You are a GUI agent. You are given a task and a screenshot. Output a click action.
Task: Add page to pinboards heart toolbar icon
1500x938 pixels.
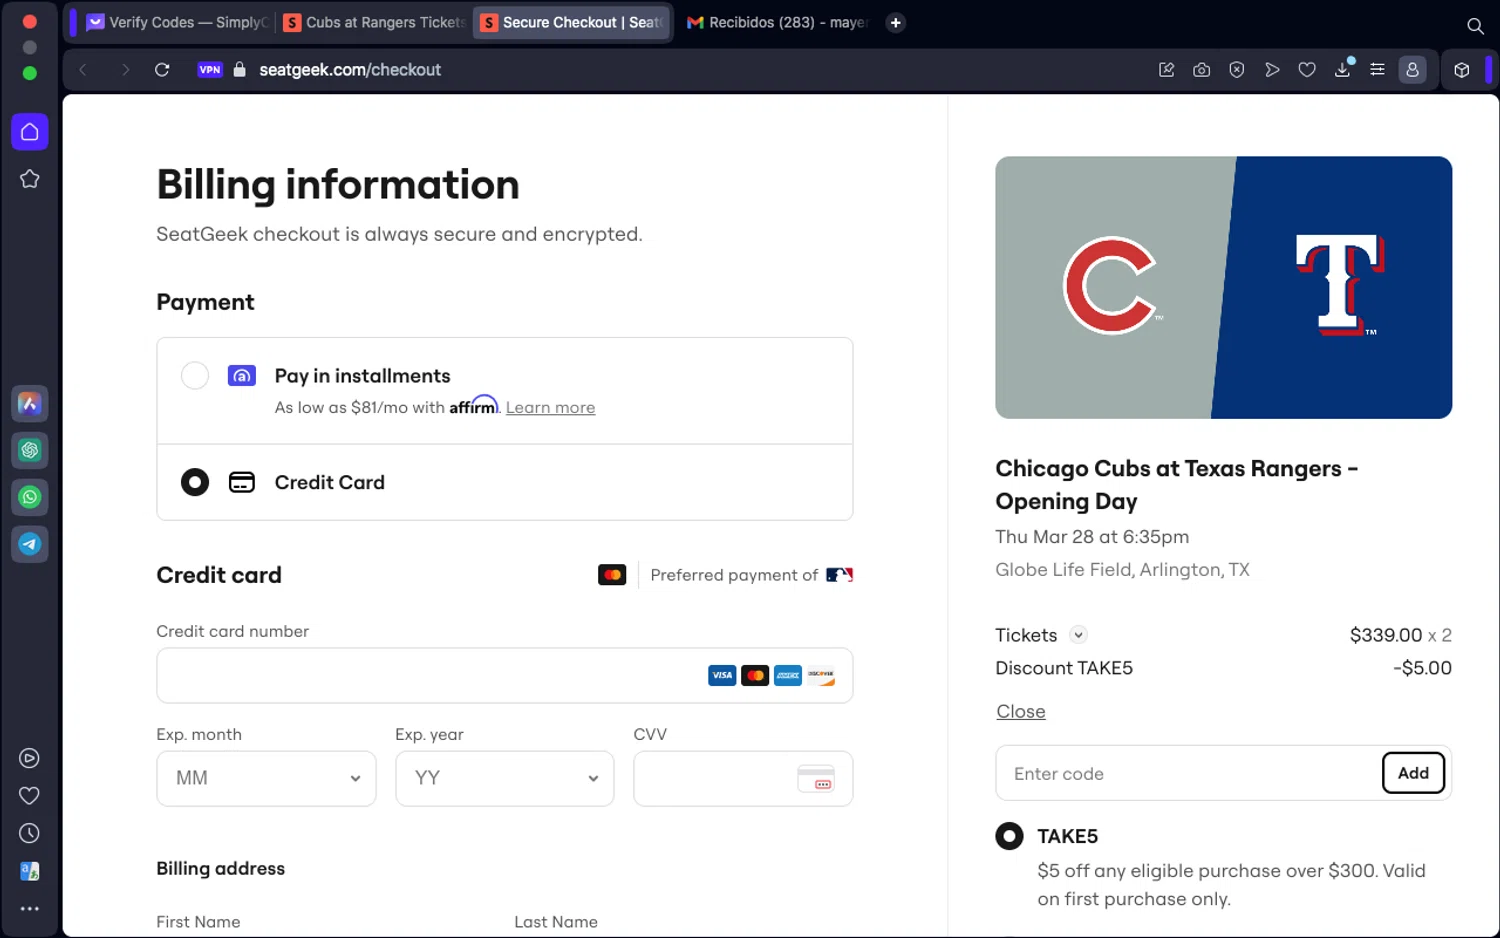(1307, 70)
